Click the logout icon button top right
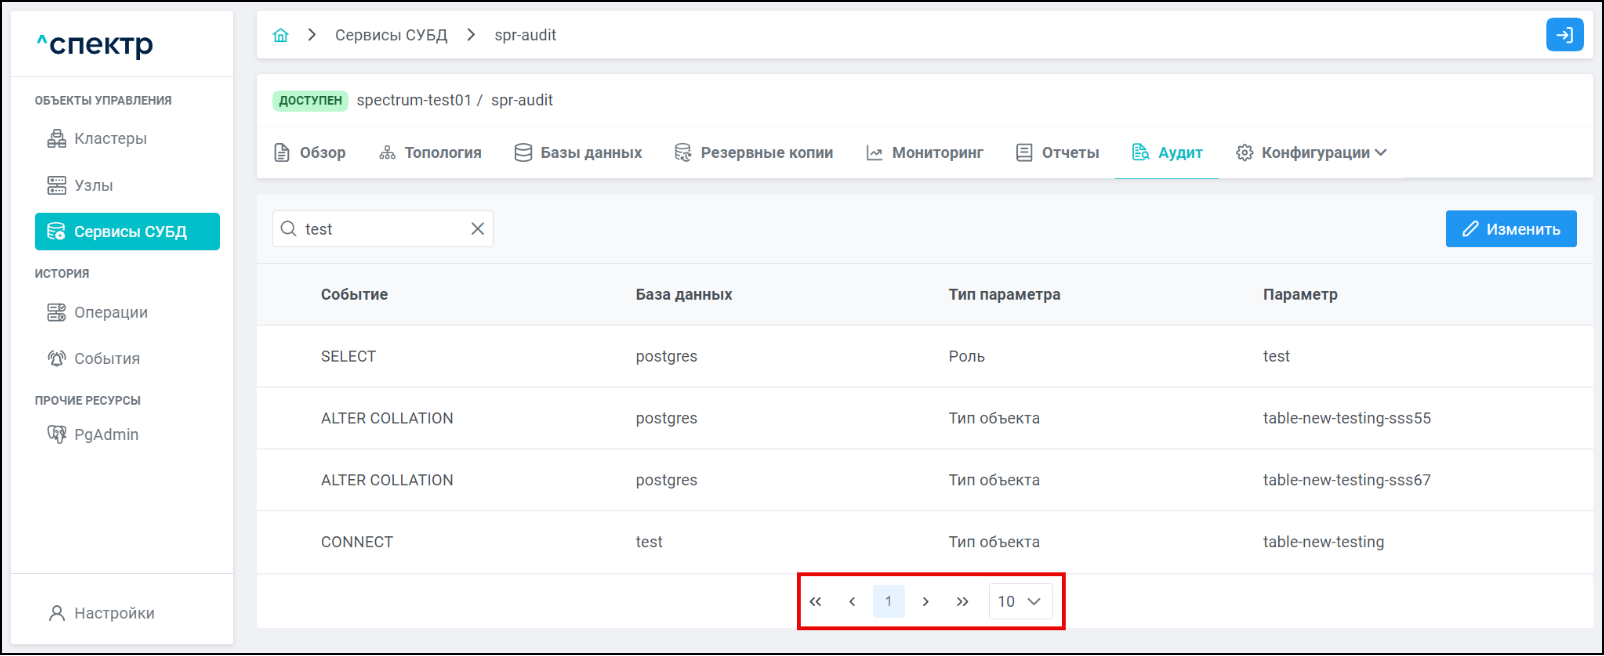Viewport: 1604px width, 656px height. [1564, 35]
